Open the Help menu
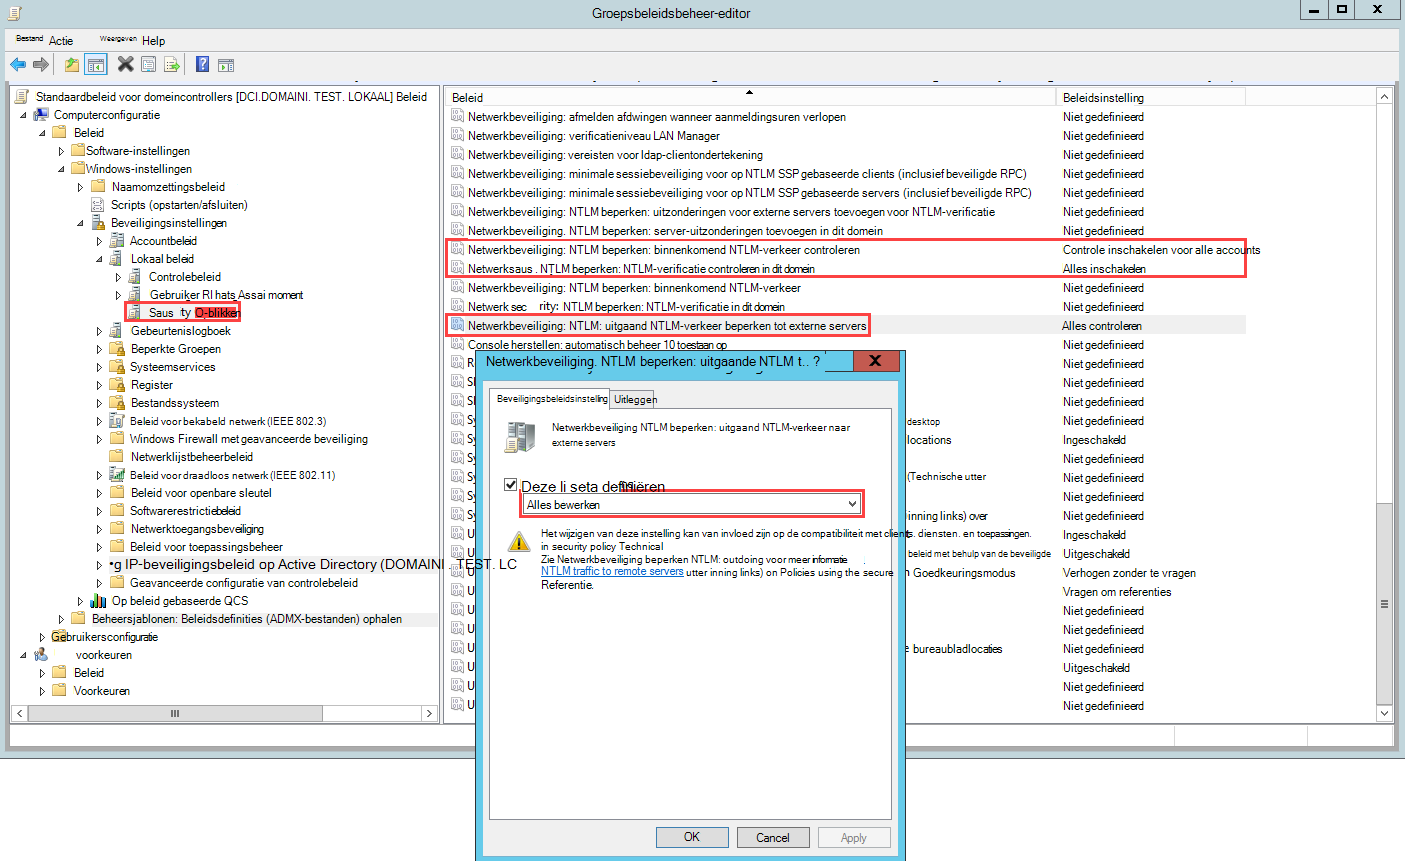Viewport: 1405px width, 861px height. [153, 41]
